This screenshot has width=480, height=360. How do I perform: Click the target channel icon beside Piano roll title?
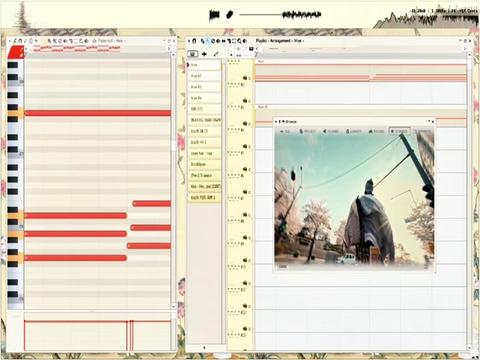click(x=94, y=41)
